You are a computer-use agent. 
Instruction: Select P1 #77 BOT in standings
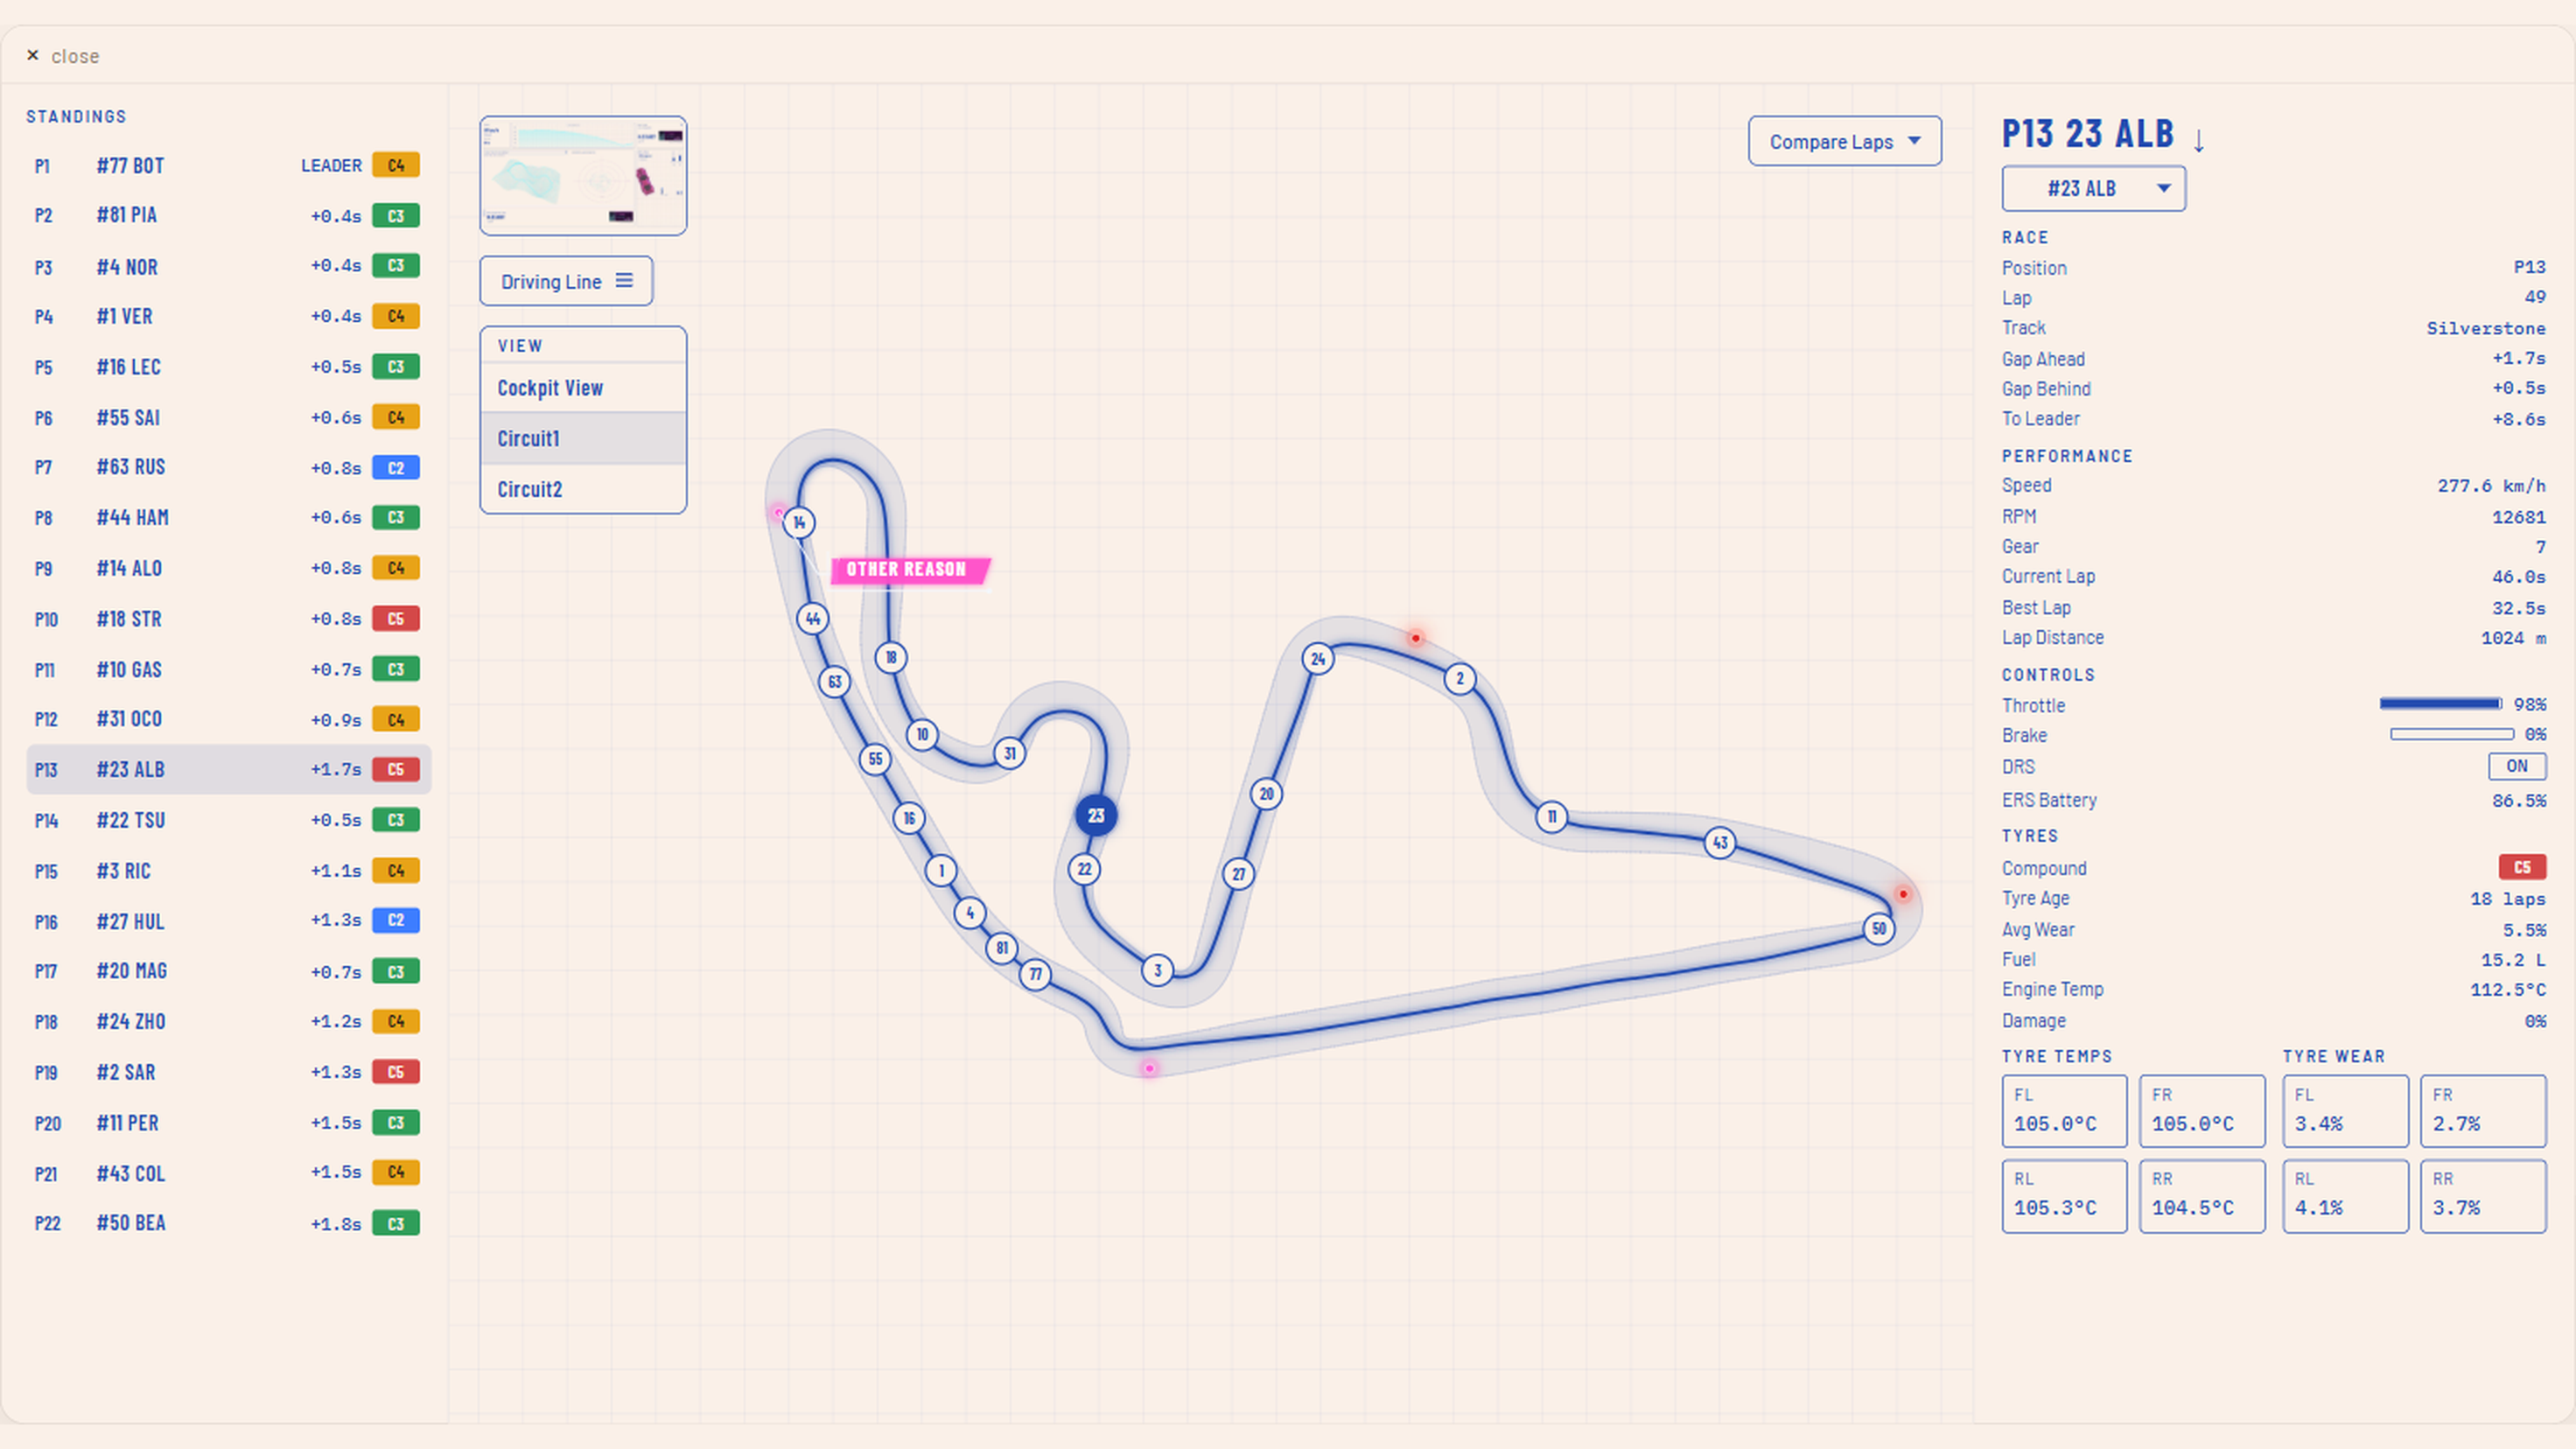tap(228, 165)
